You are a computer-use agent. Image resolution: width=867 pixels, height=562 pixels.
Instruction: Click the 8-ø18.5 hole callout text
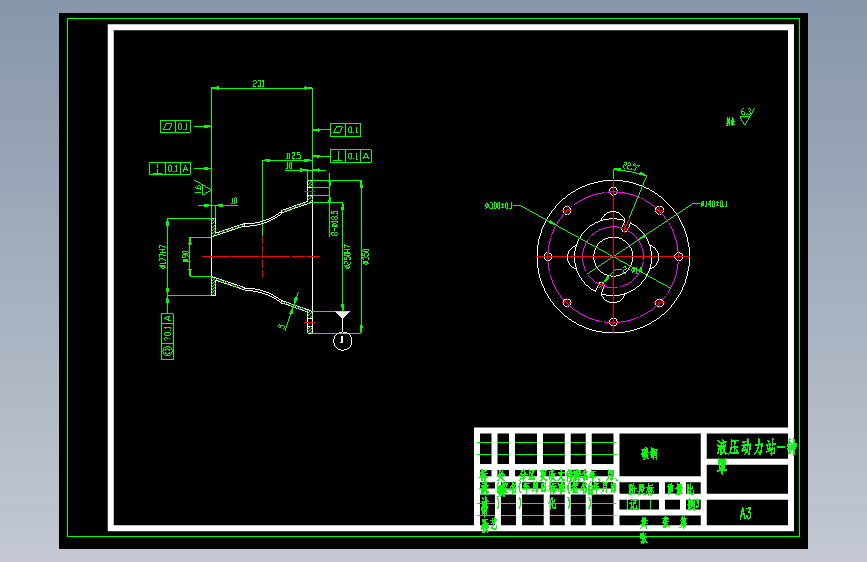(x=335, y=223)
